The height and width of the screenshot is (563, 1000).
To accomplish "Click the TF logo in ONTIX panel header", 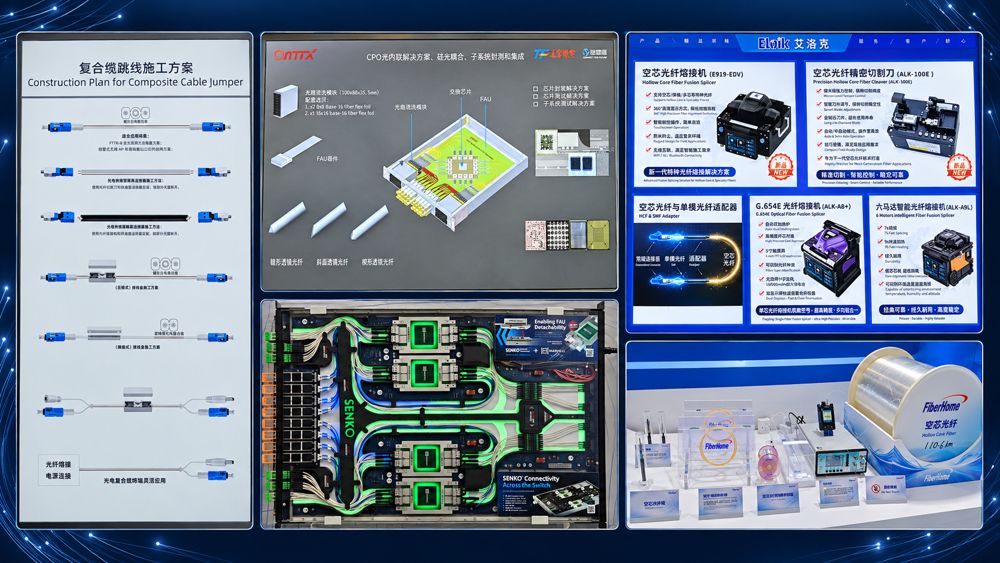I will [555, 54].
